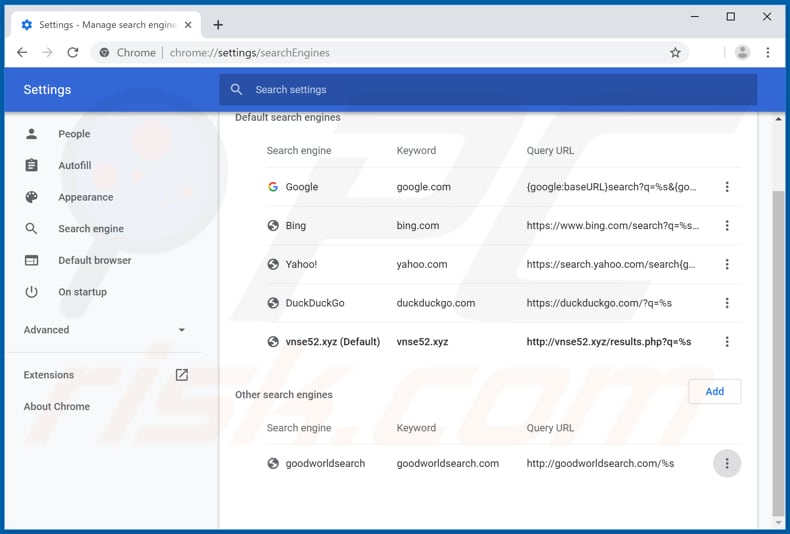This screenshot has height=534, width=790.
Task: Select the http://goodworldsearch.com/%s query URL
Action: click(600, 463)
